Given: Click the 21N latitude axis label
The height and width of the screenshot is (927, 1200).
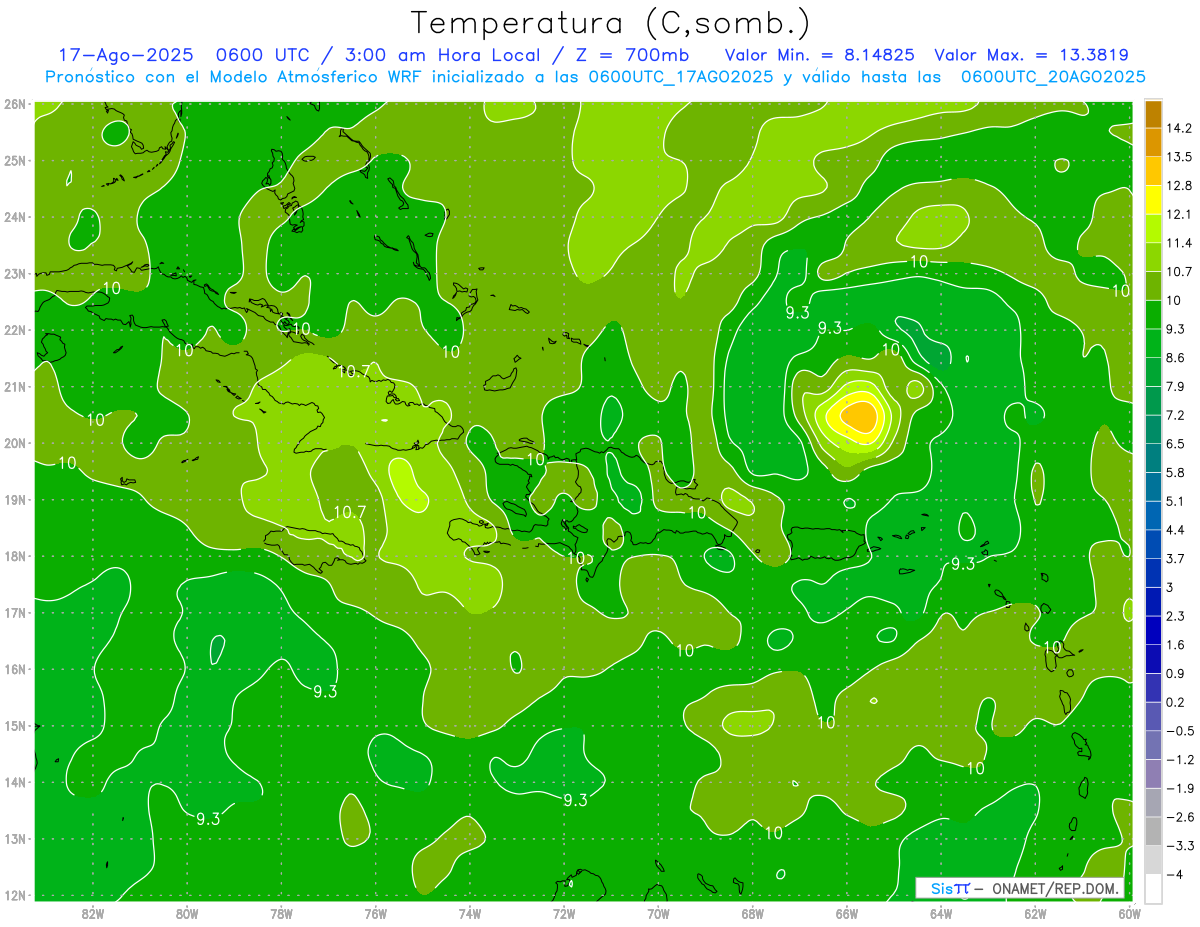Looking at the screenshot, I should [14, 386].
